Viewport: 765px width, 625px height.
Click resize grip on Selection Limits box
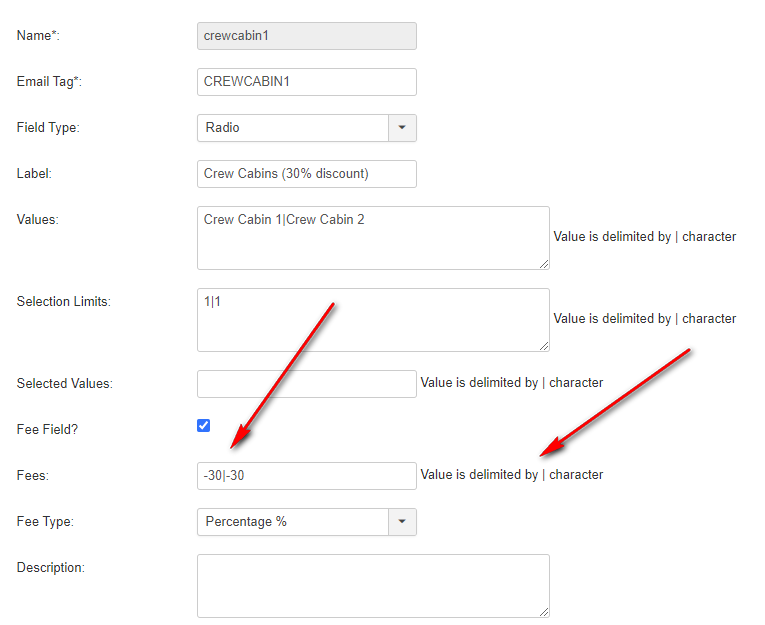point(544,346)
